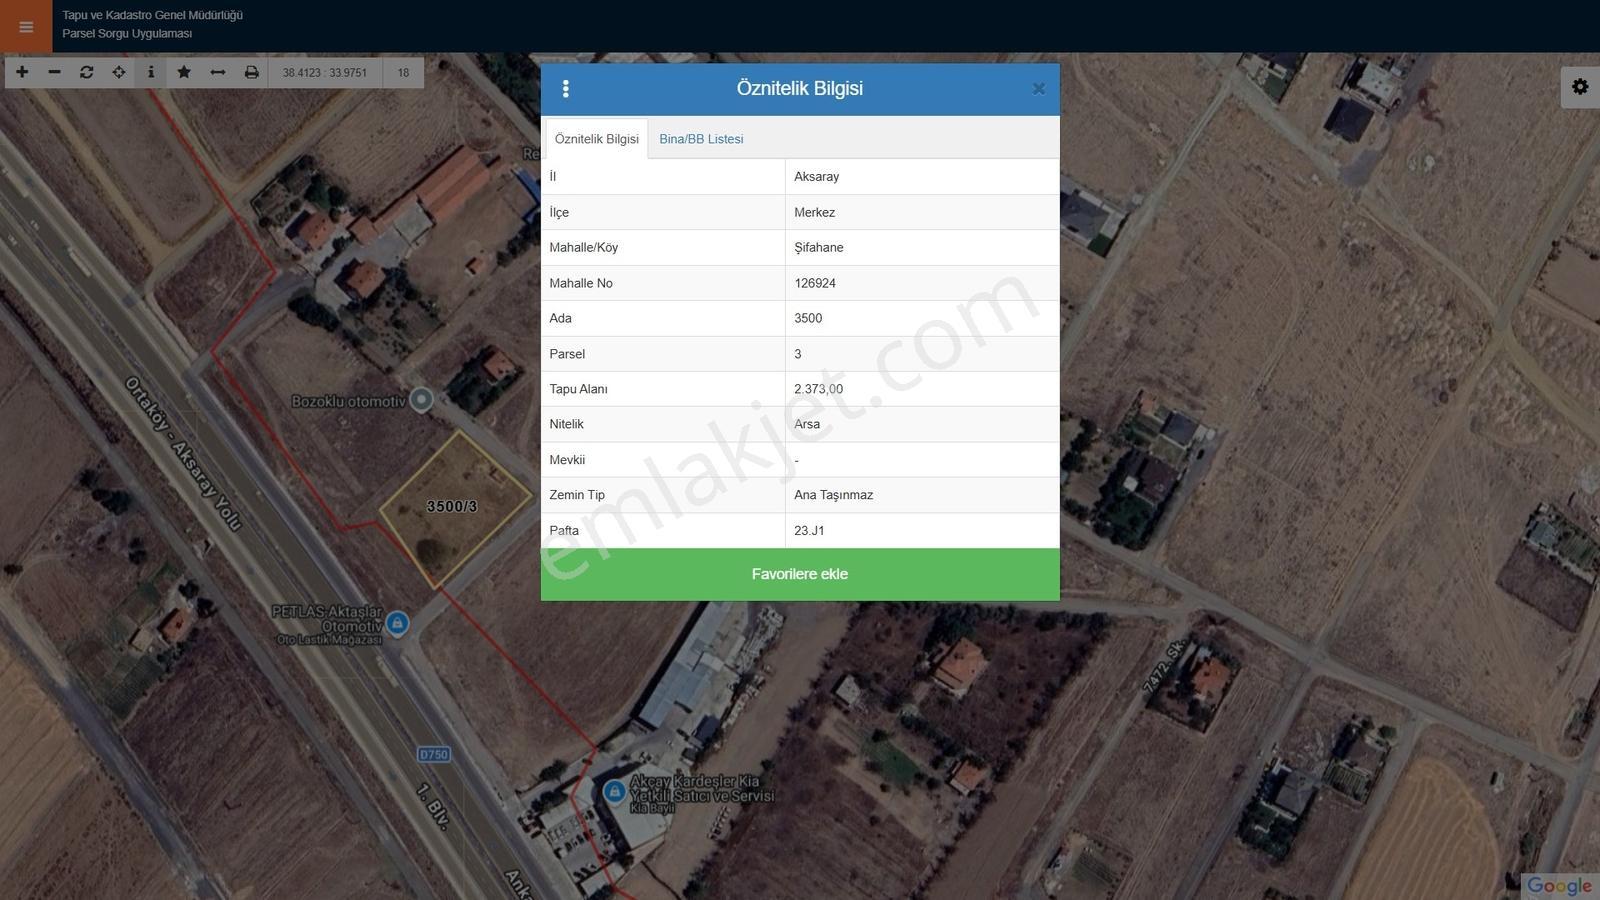Click the Google logo on the map

pyautogui.click(x=1559, y=886)
